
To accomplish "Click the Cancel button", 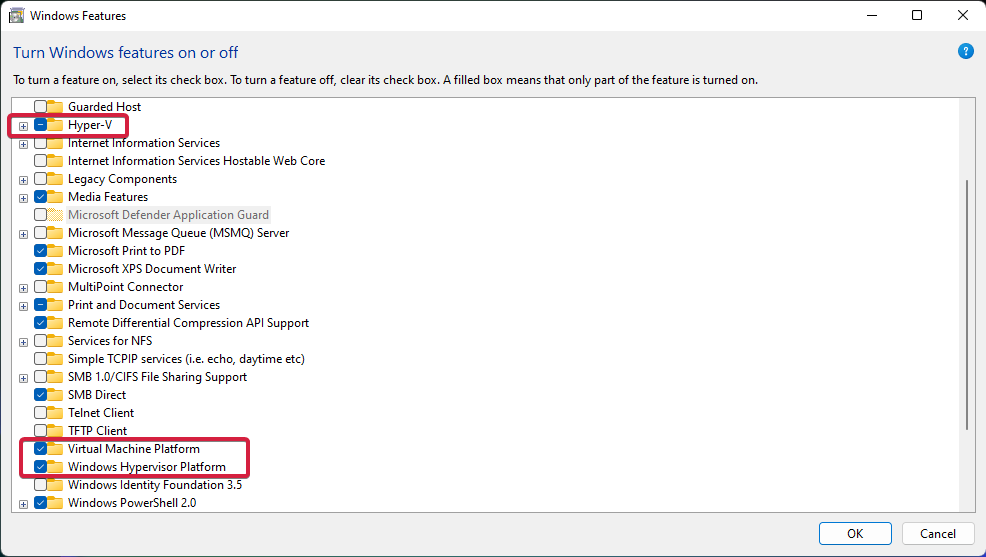I will pyautogui.click(x=938, y=533).
